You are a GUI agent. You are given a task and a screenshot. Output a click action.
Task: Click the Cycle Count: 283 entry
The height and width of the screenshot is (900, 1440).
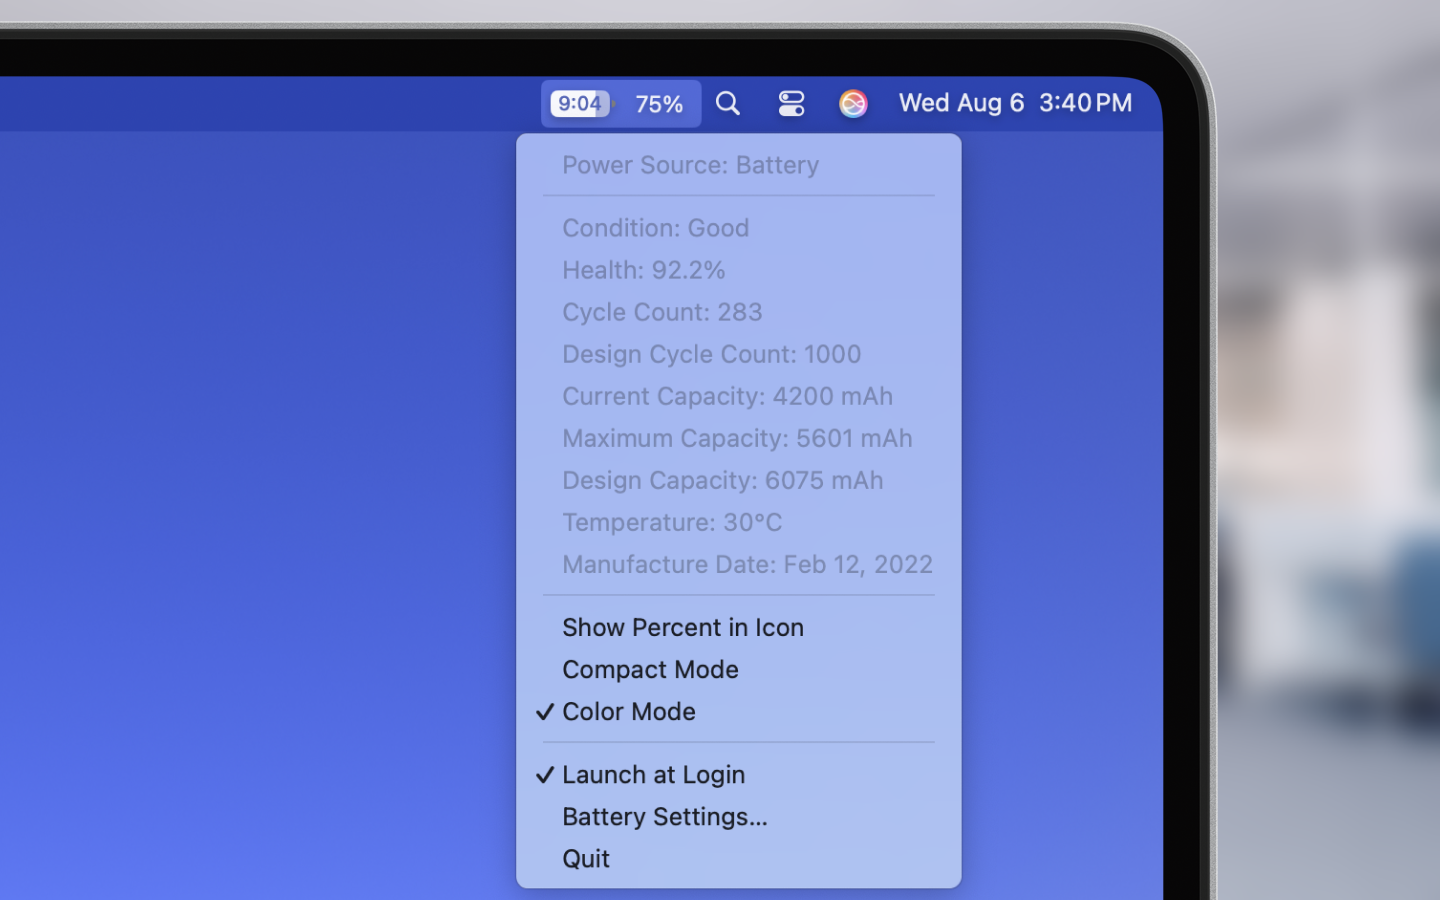click(x=662, y=312)
